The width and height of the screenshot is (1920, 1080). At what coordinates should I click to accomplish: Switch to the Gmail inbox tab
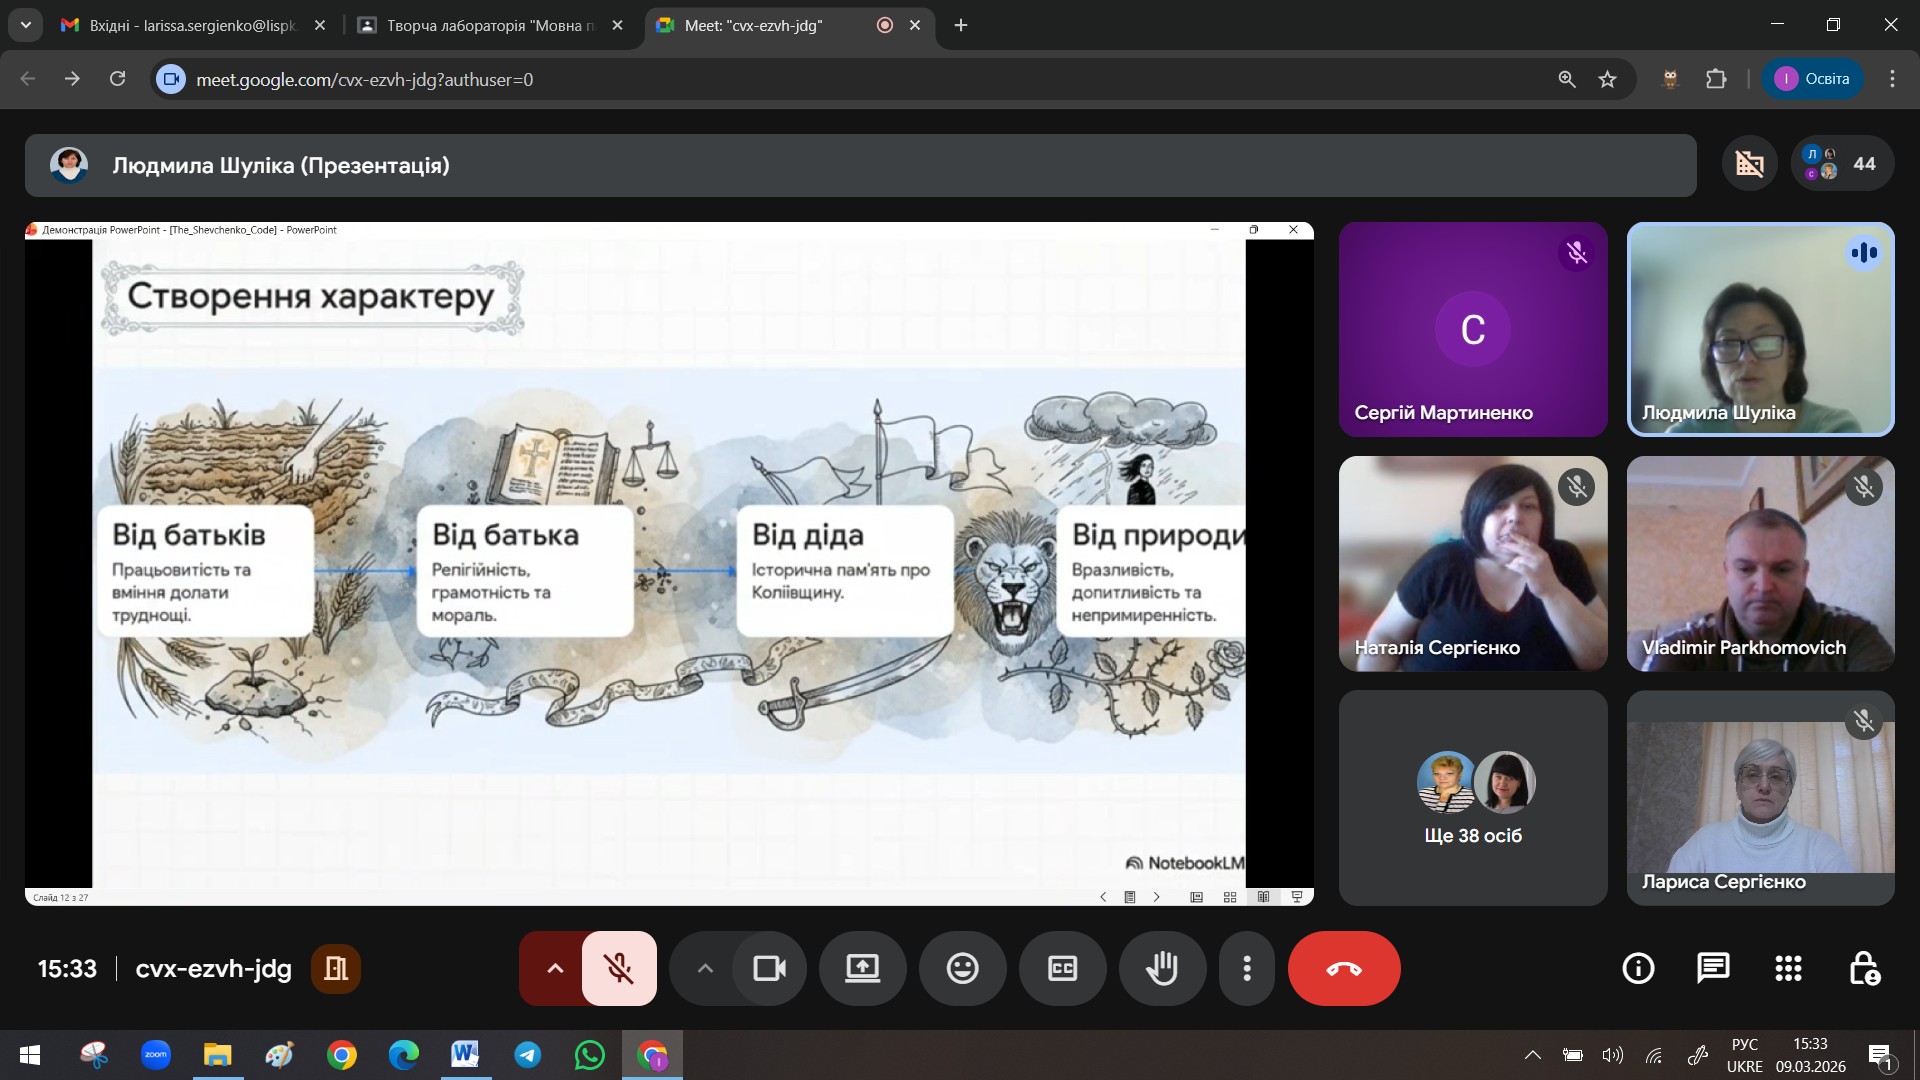coord(190,25)
